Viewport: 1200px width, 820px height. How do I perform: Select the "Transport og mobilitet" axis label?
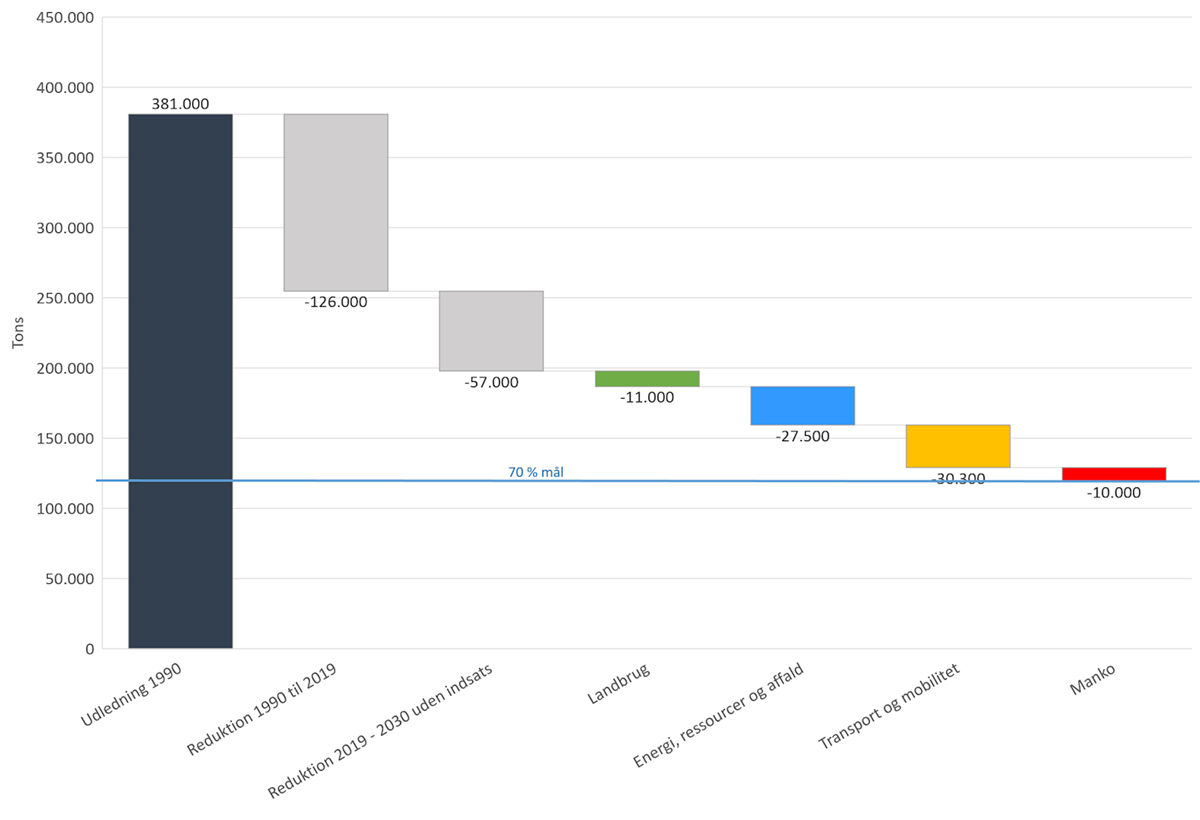pyautogui.click(x=890, y=710)
